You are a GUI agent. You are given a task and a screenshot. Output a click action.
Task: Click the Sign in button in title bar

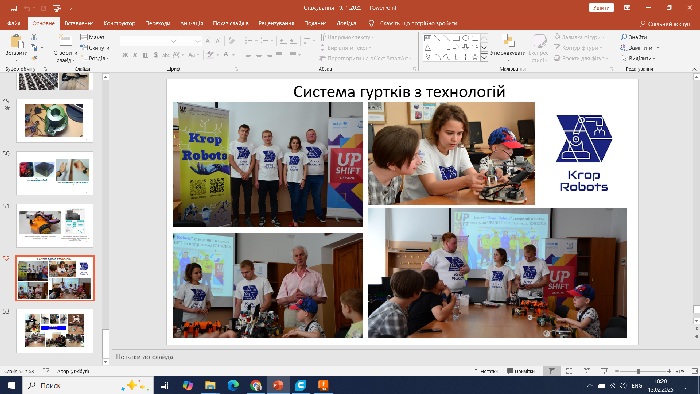pos(601,8)
